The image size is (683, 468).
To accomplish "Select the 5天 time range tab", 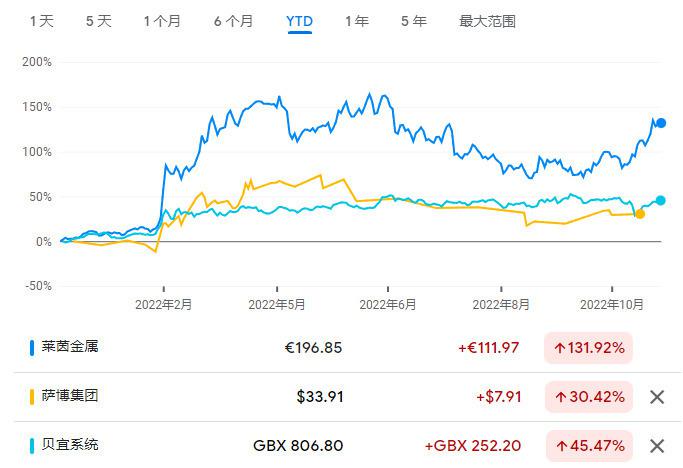I will pos(99,21).
